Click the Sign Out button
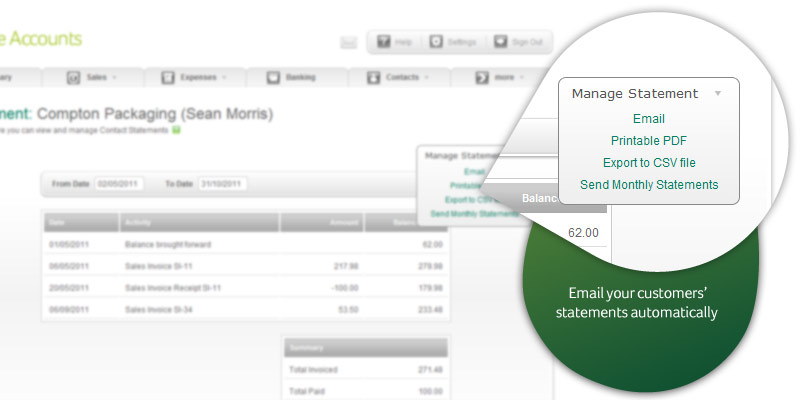 pyautogui.click(x=518, y=42)
